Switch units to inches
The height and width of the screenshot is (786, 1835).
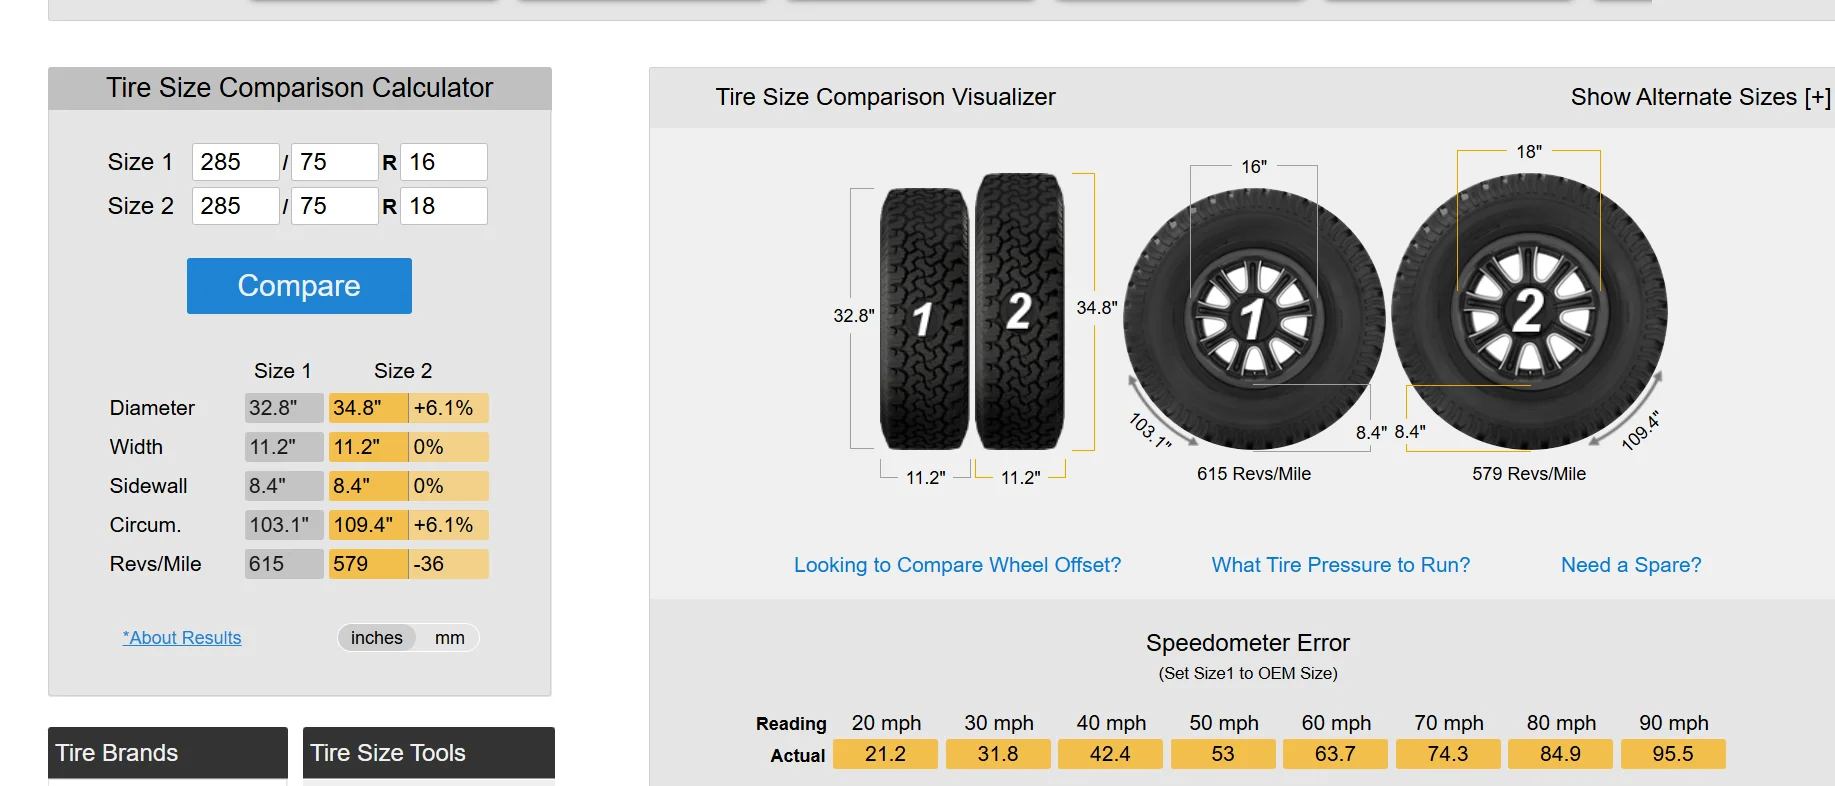(x=377, y=638)
